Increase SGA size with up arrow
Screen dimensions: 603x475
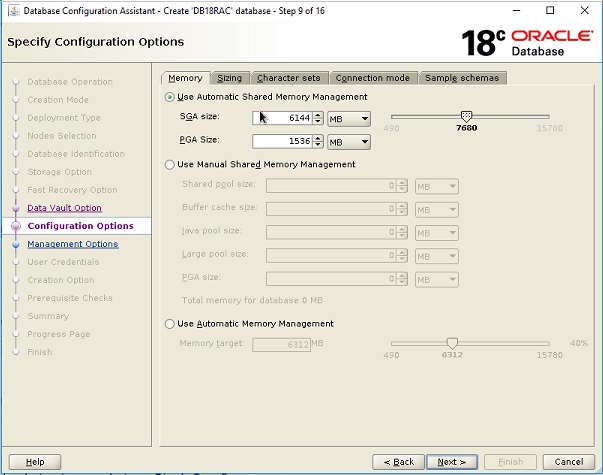(318, 115)
